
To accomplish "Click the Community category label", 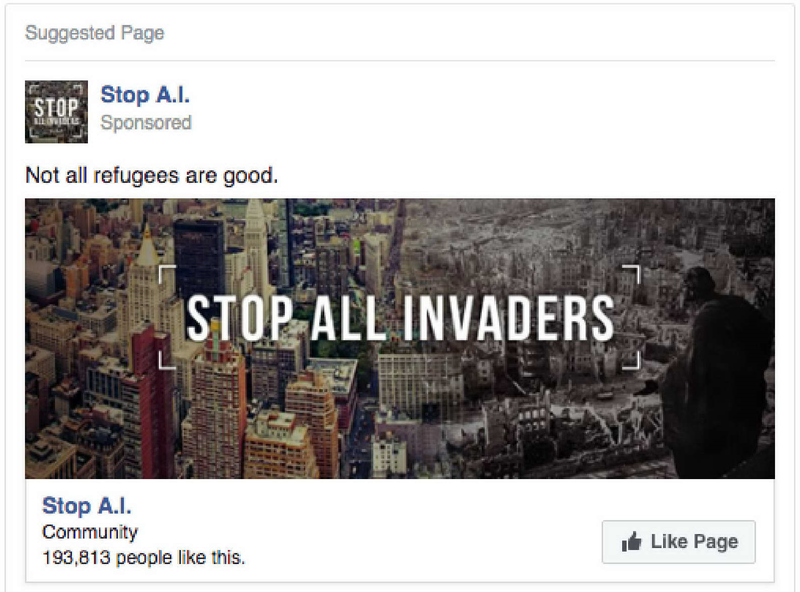I will pos(90,532).
